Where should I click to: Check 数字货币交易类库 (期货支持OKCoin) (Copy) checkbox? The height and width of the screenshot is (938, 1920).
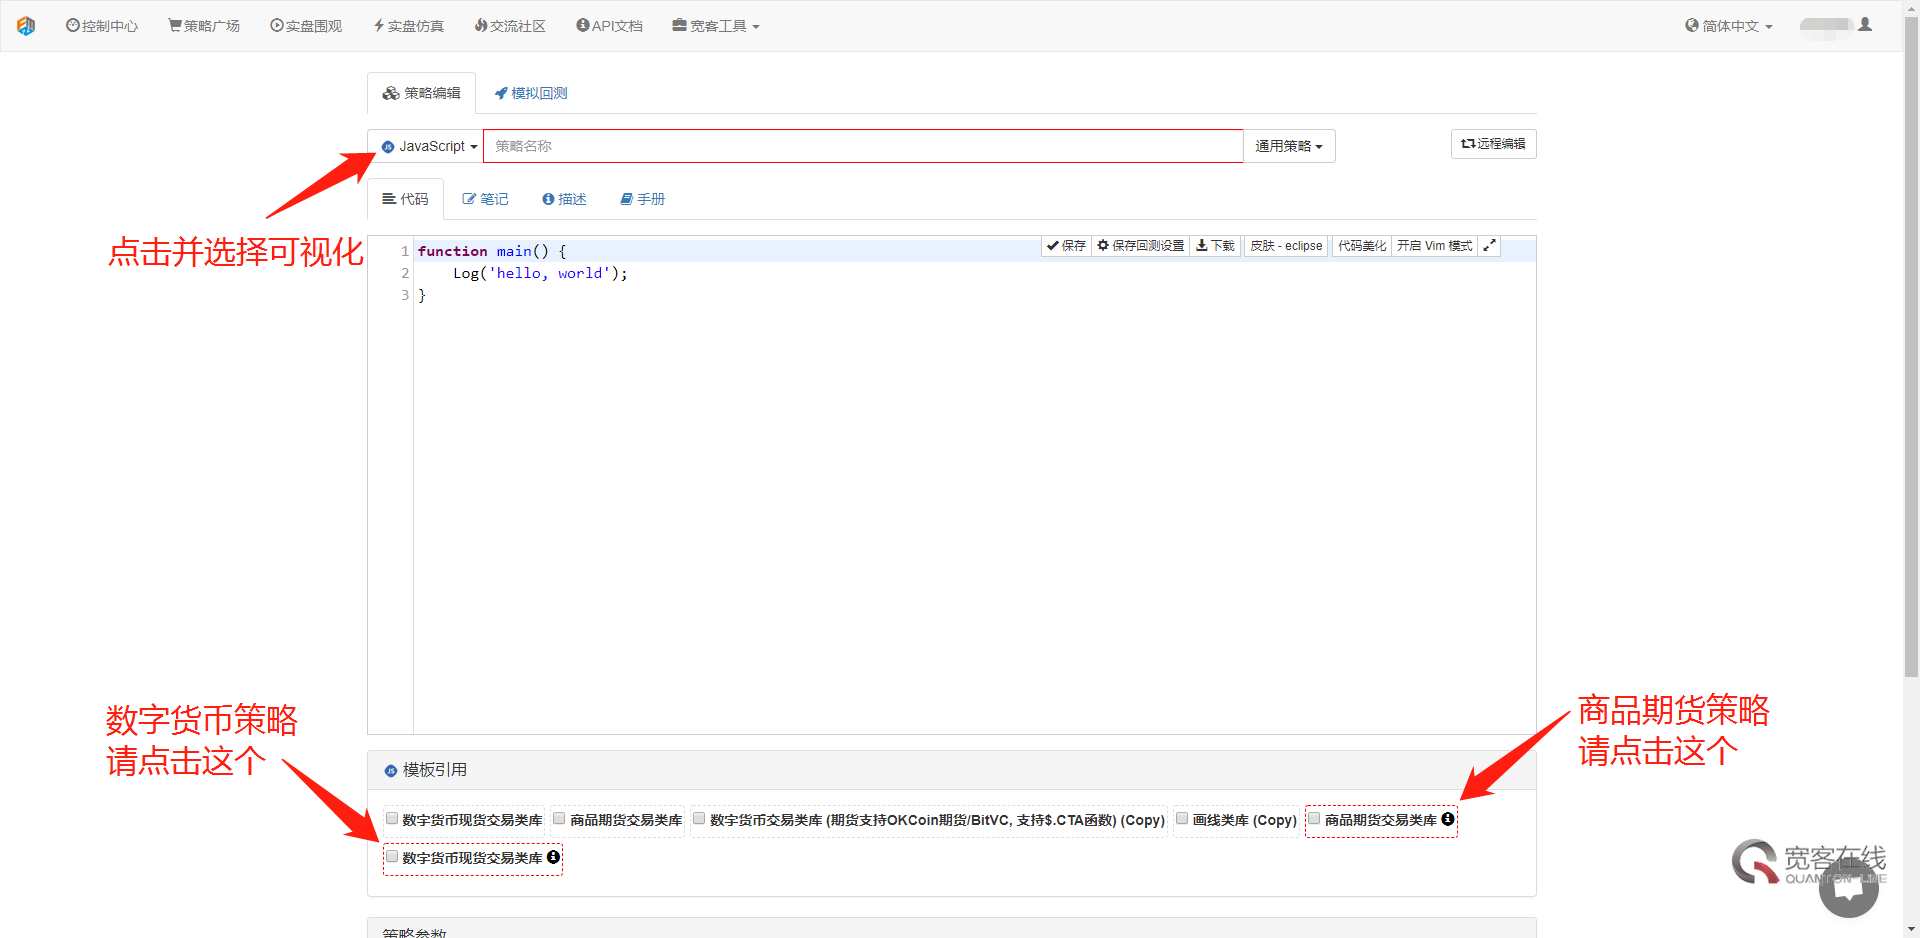pos(699,818)
